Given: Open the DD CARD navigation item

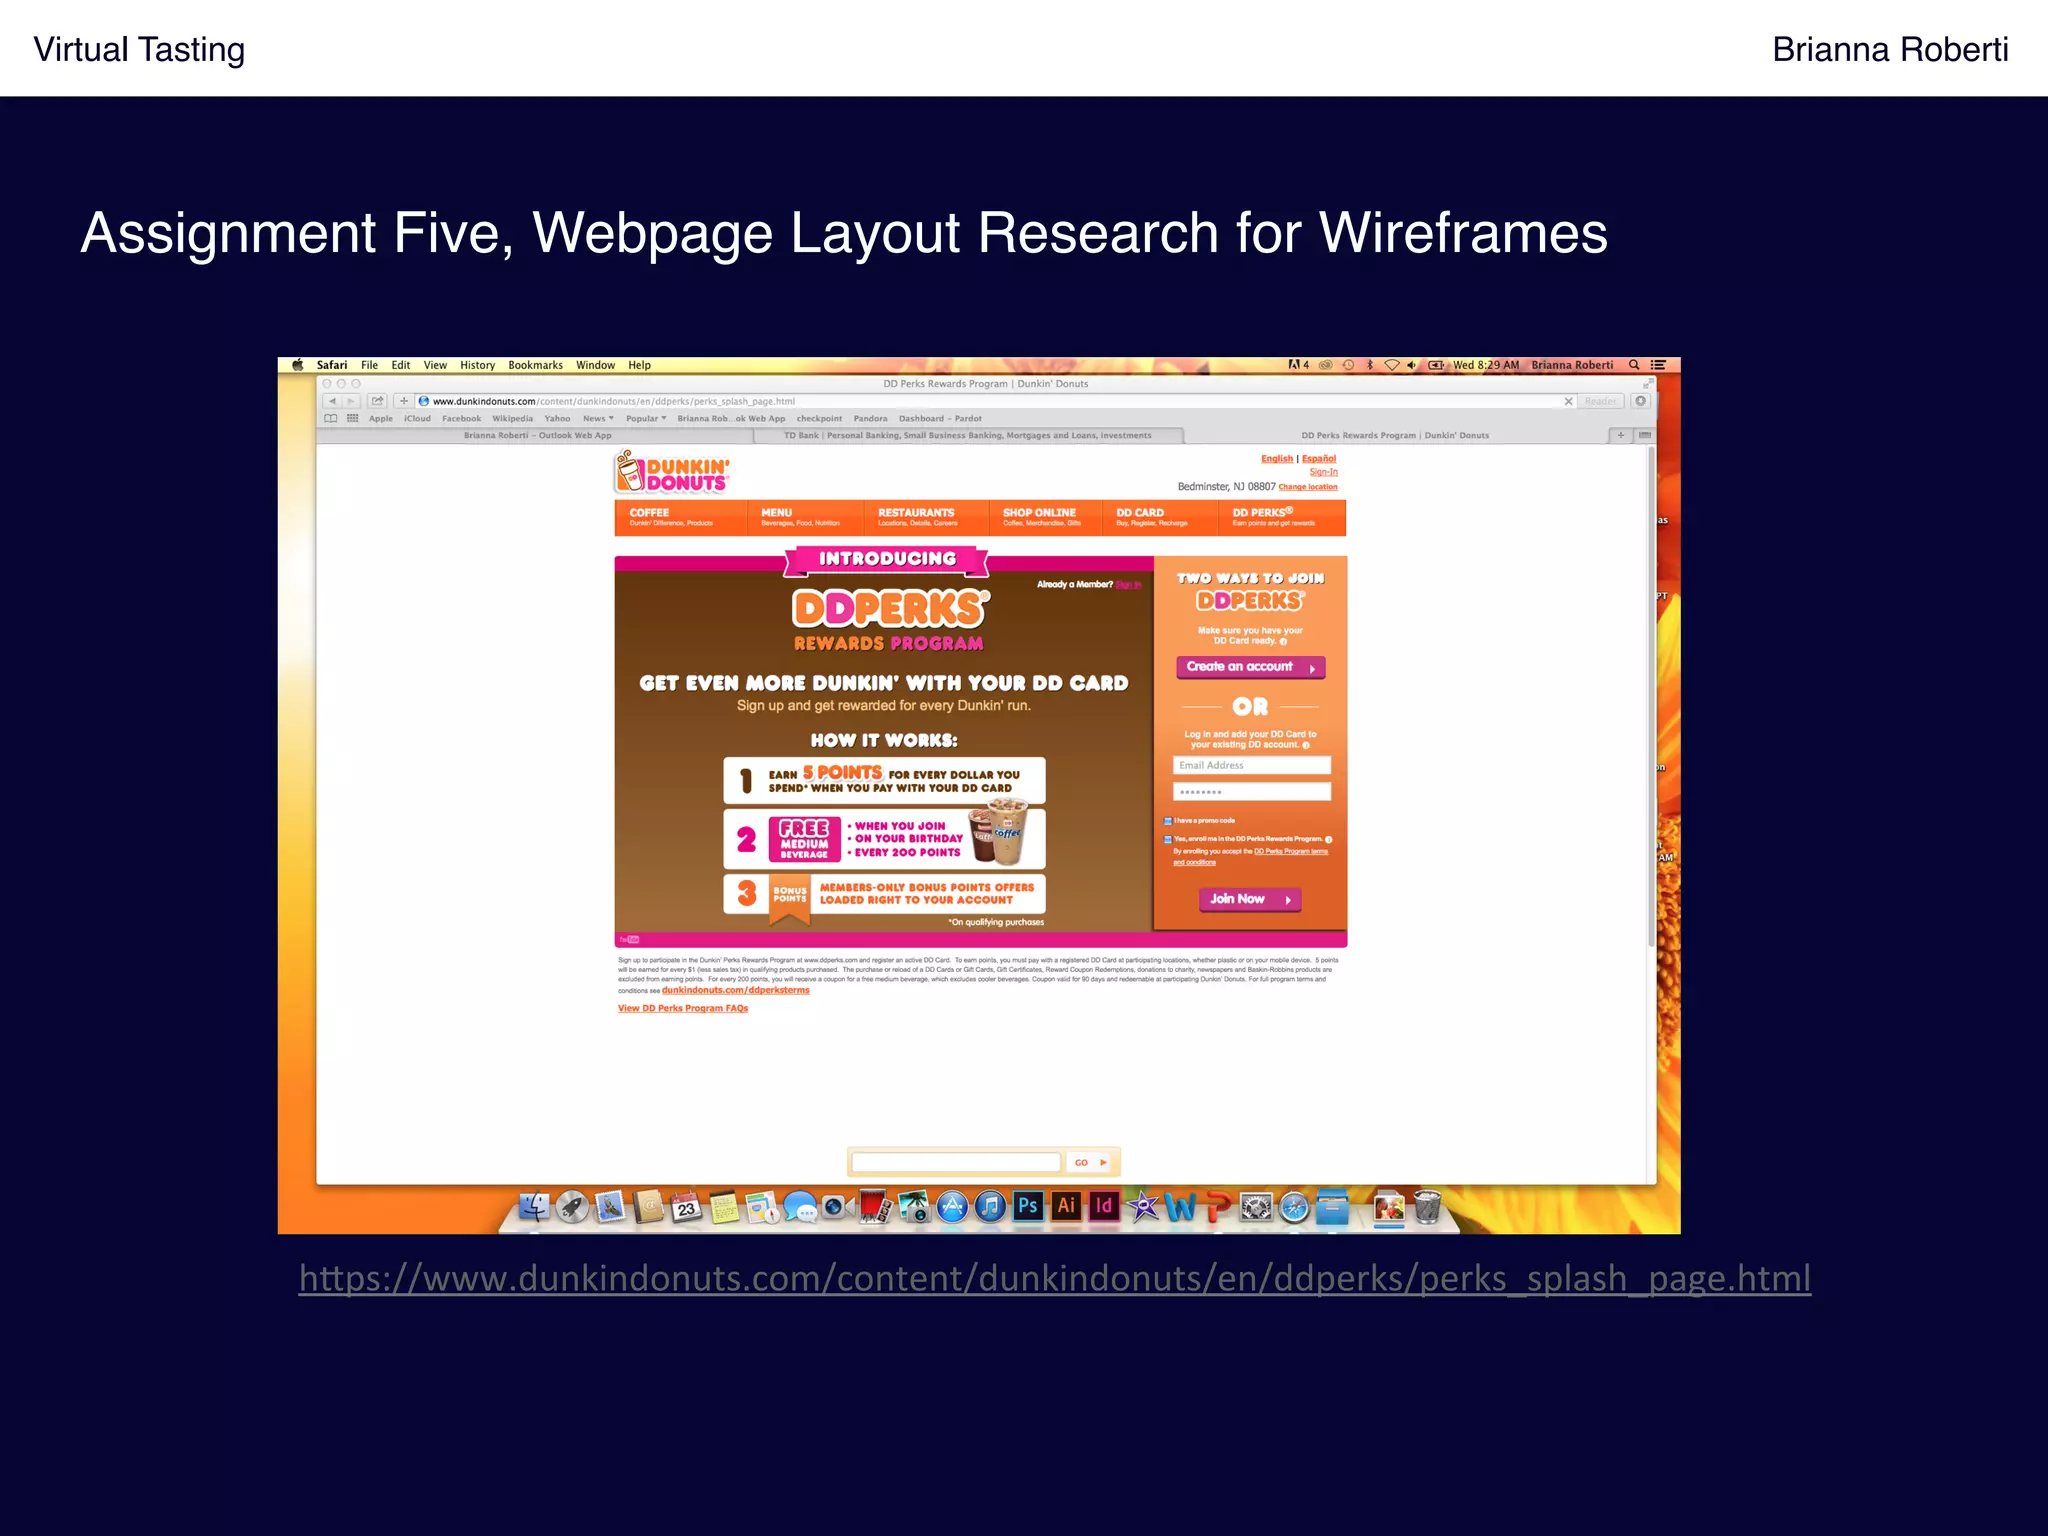Looking at the screenshot, I should click(x=1160, y=517).
